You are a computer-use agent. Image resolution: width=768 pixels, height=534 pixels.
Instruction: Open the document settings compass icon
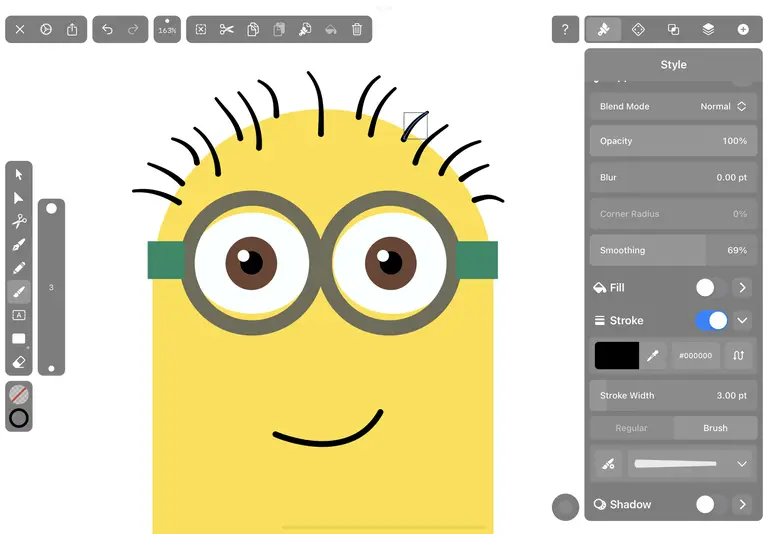tap(46, 29)
